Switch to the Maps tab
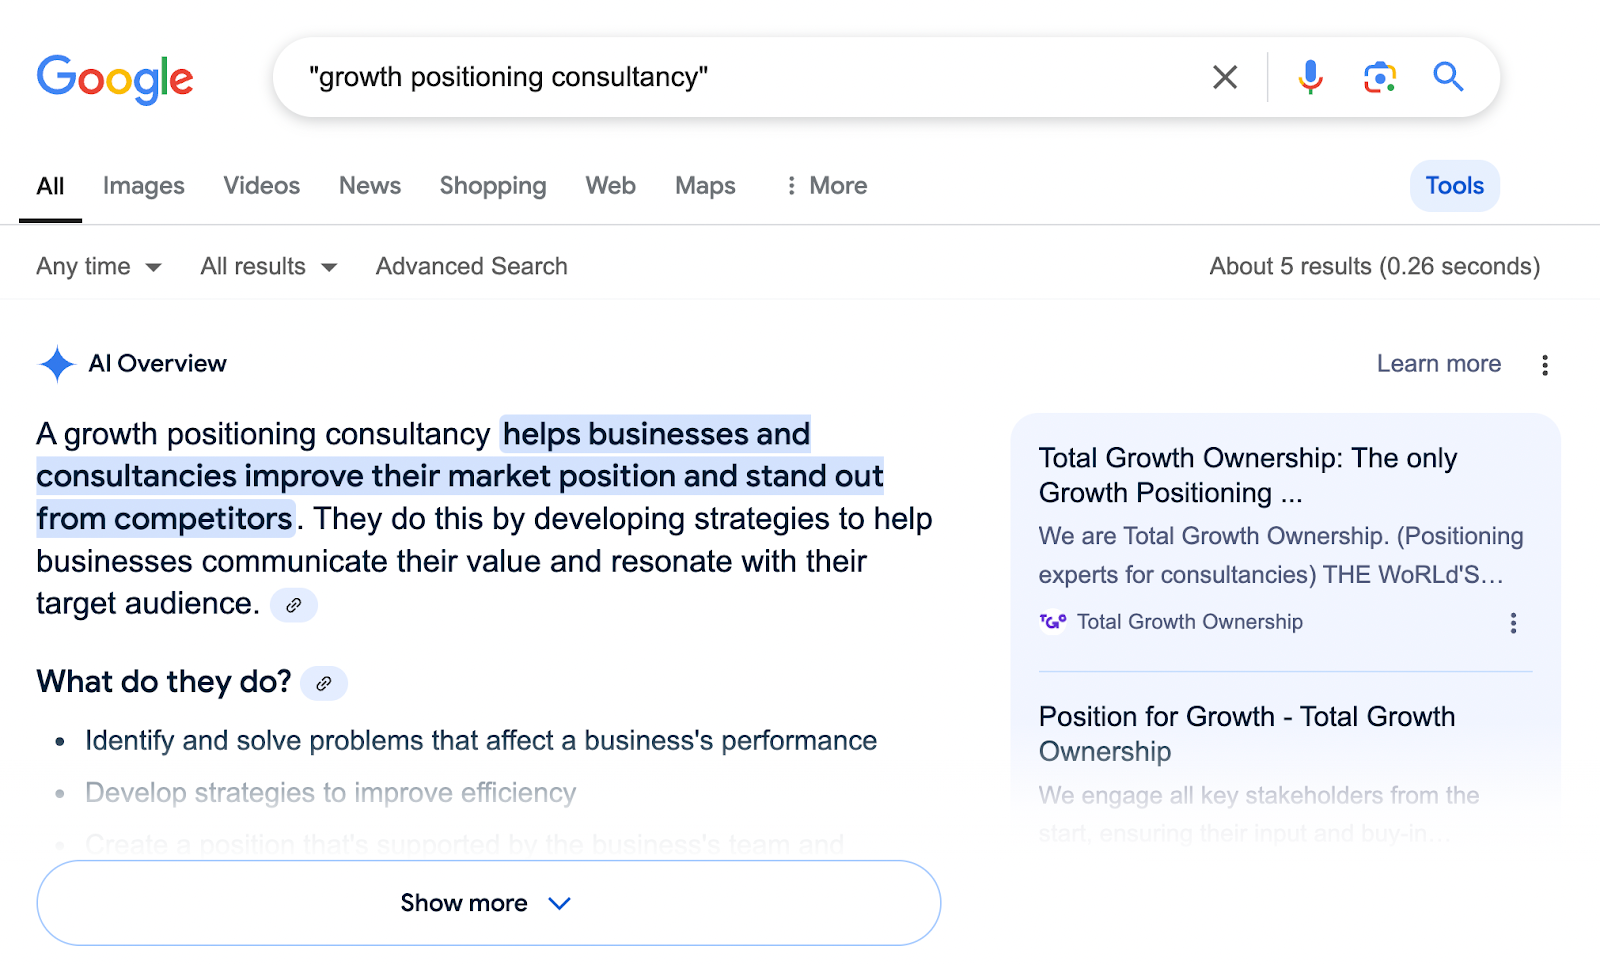1600x965 pixels. [705, 186]
